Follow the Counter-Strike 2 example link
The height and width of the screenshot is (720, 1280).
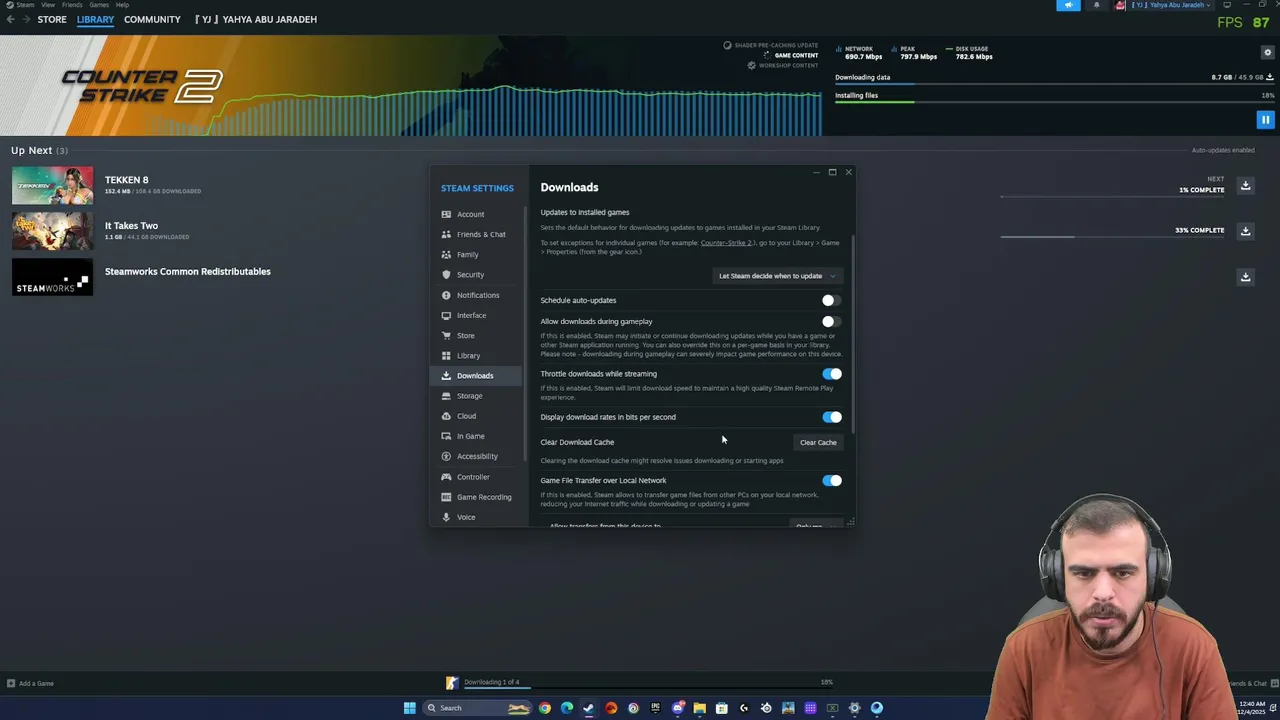click(726, 243)
